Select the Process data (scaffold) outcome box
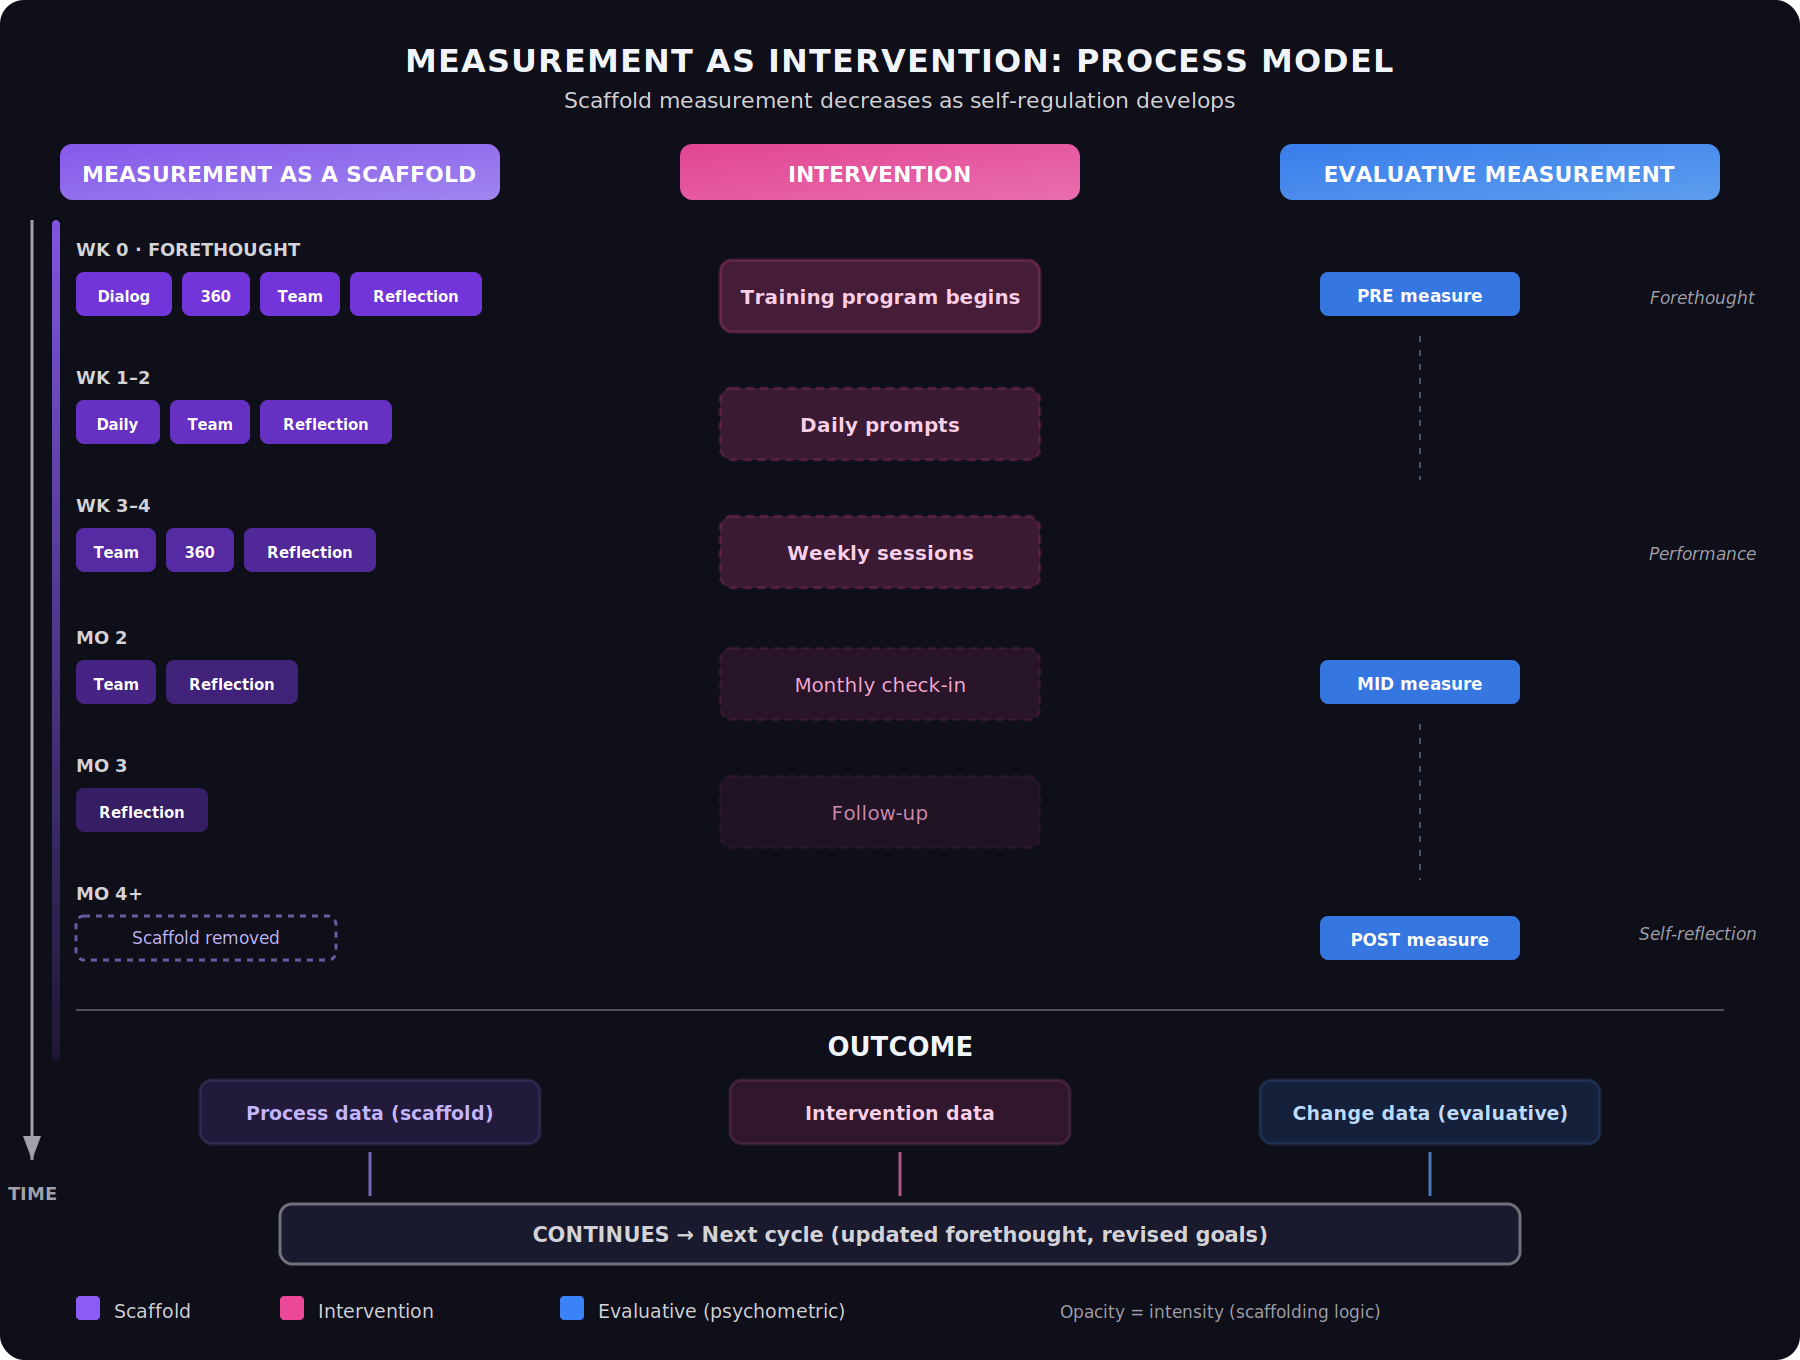The image size is (1800, 1360). pos(370,1112)
